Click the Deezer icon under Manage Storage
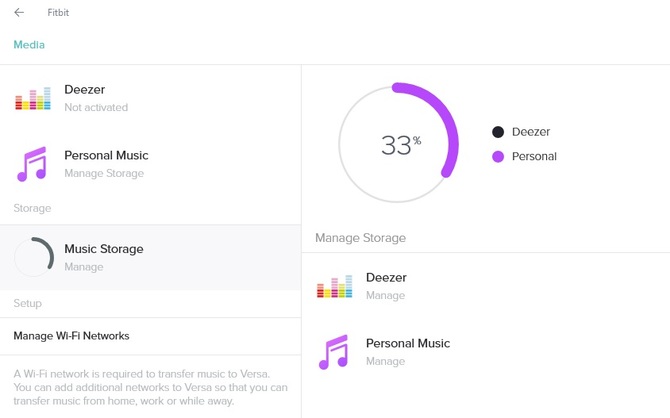This screenshot has height=418, width=670. [335, 287]
